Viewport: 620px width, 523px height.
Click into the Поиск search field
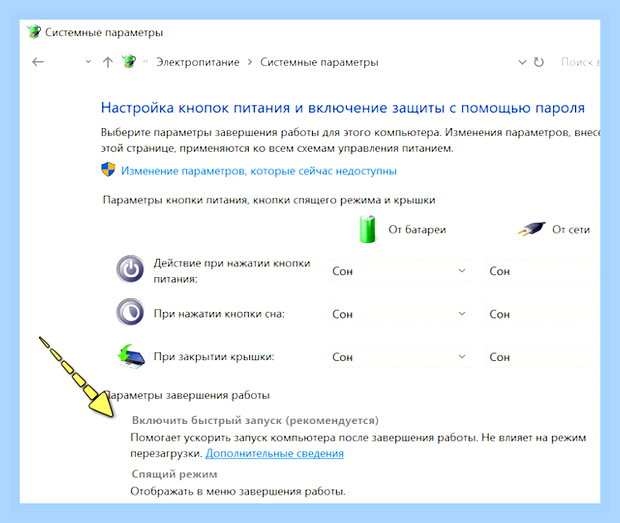click(580, 62)
